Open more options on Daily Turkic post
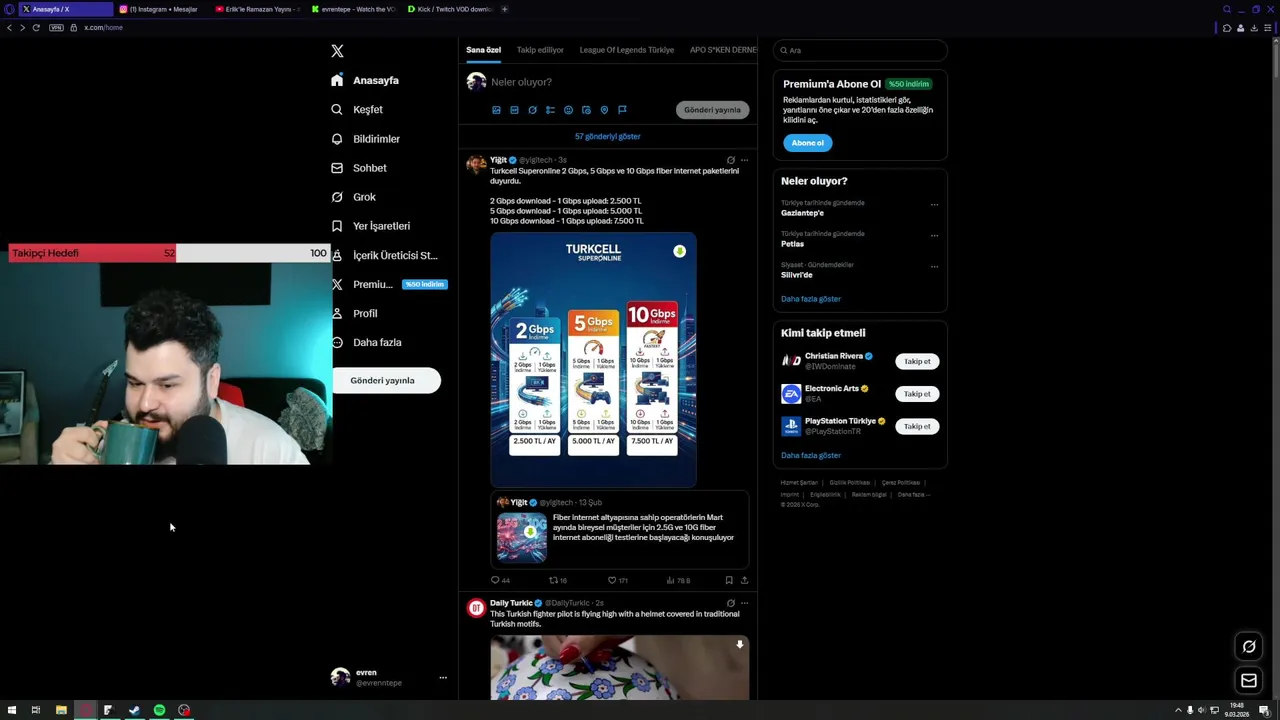1280x720 pixels. pos(744,603)
